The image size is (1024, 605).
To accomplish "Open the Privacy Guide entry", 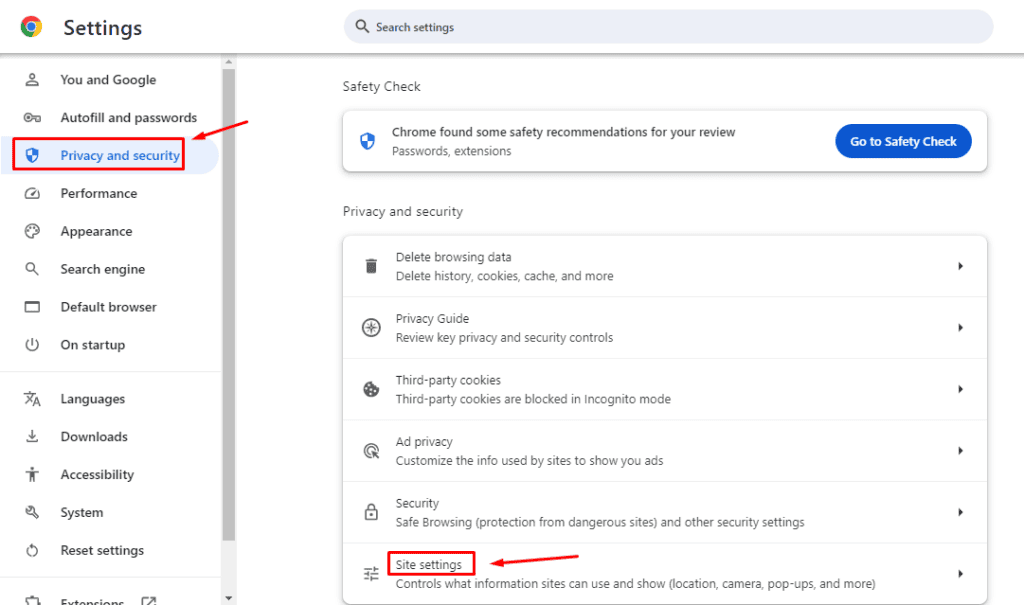I will 665,327.
